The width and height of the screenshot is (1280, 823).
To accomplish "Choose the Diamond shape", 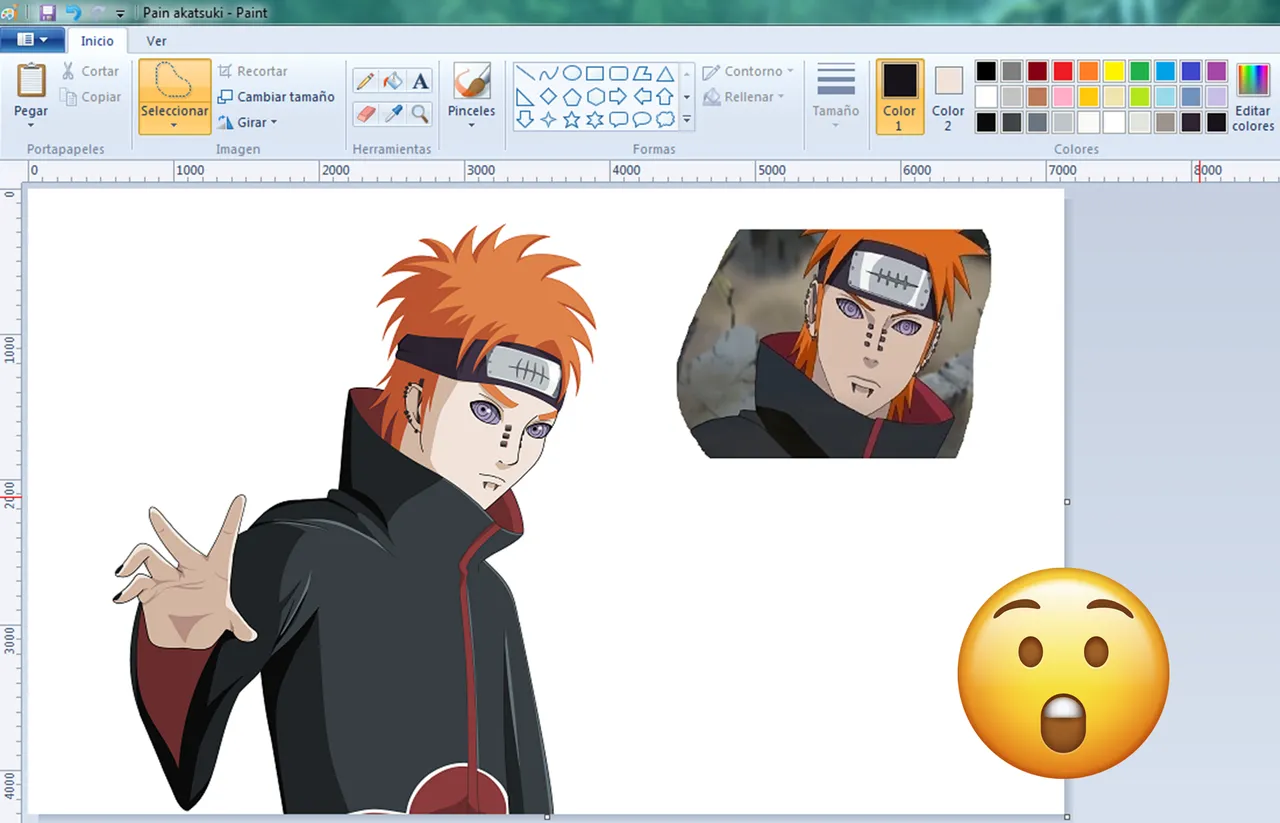I will point(548,97).
